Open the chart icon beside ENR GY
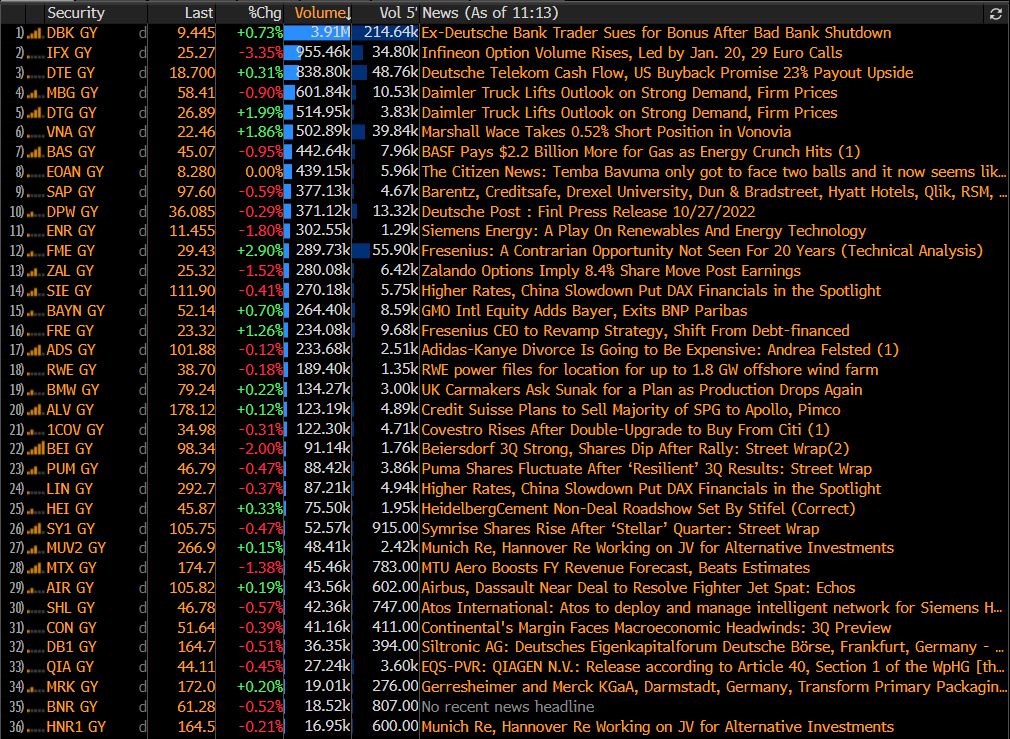 (x=35, y=232)
